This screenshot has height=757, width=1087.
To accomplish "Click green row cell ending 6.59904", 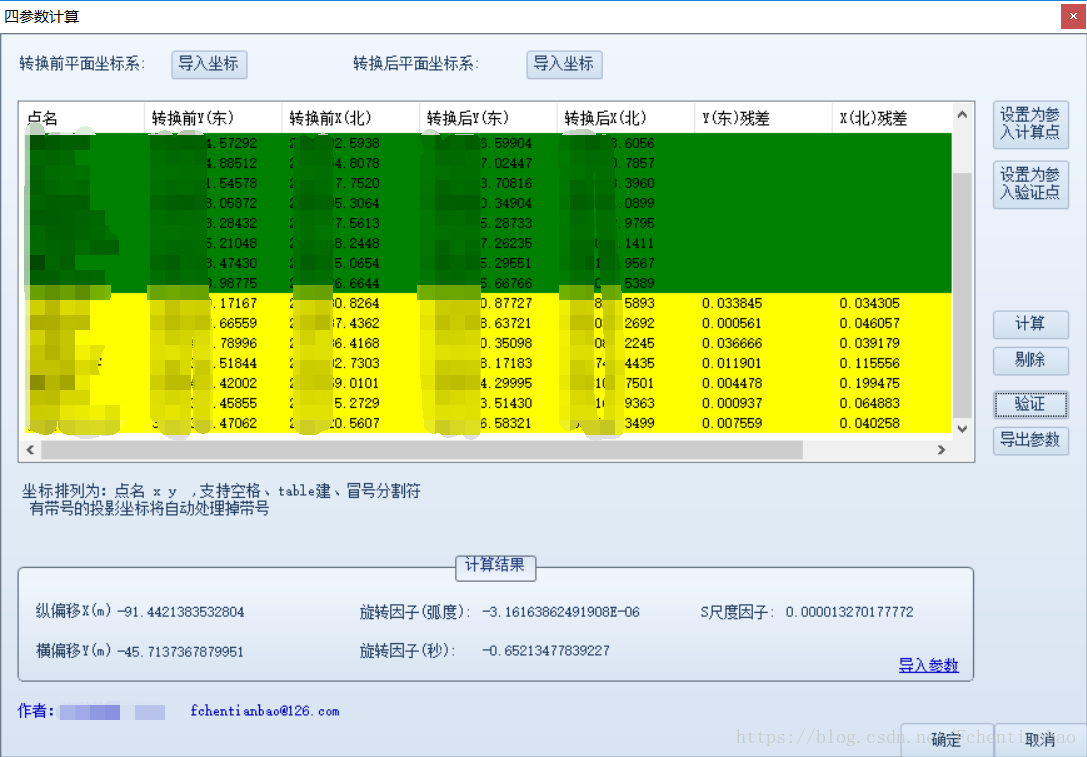I will click(507, 143).
